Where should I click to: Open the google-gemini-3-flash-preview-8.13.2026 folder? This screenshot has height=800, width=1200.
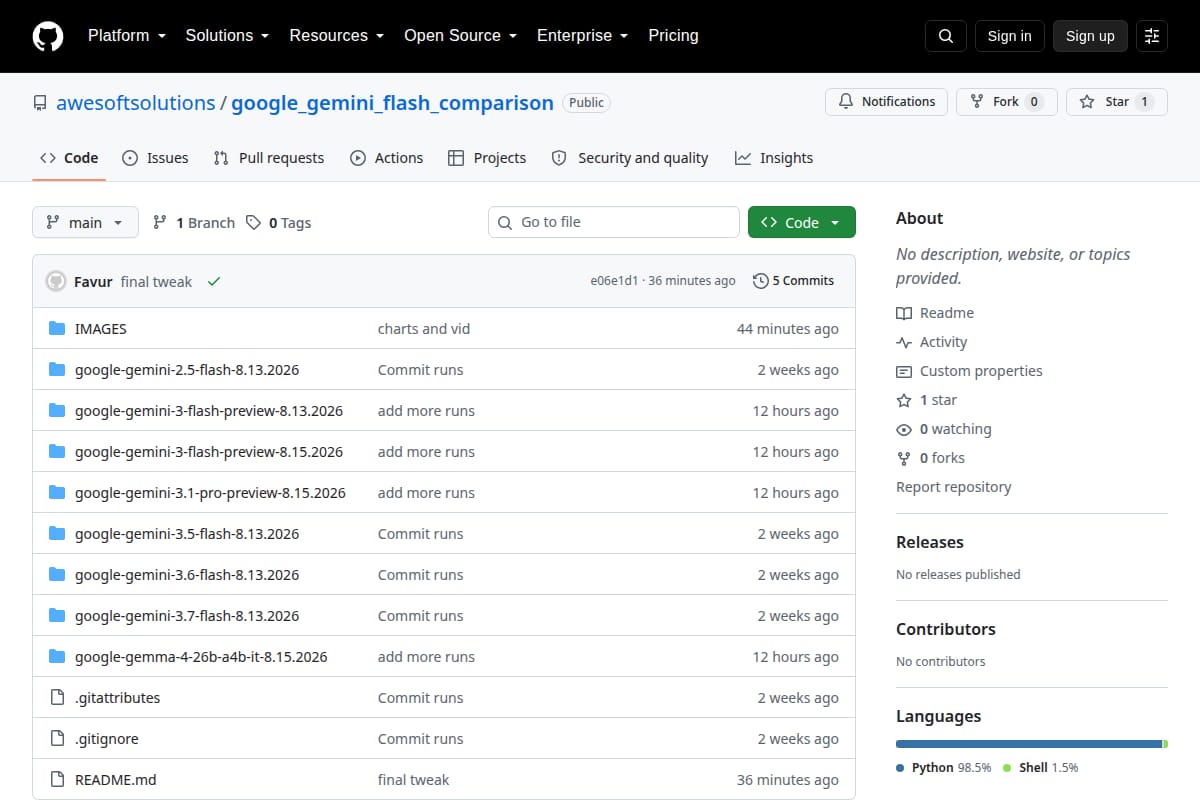click(209, 411)
